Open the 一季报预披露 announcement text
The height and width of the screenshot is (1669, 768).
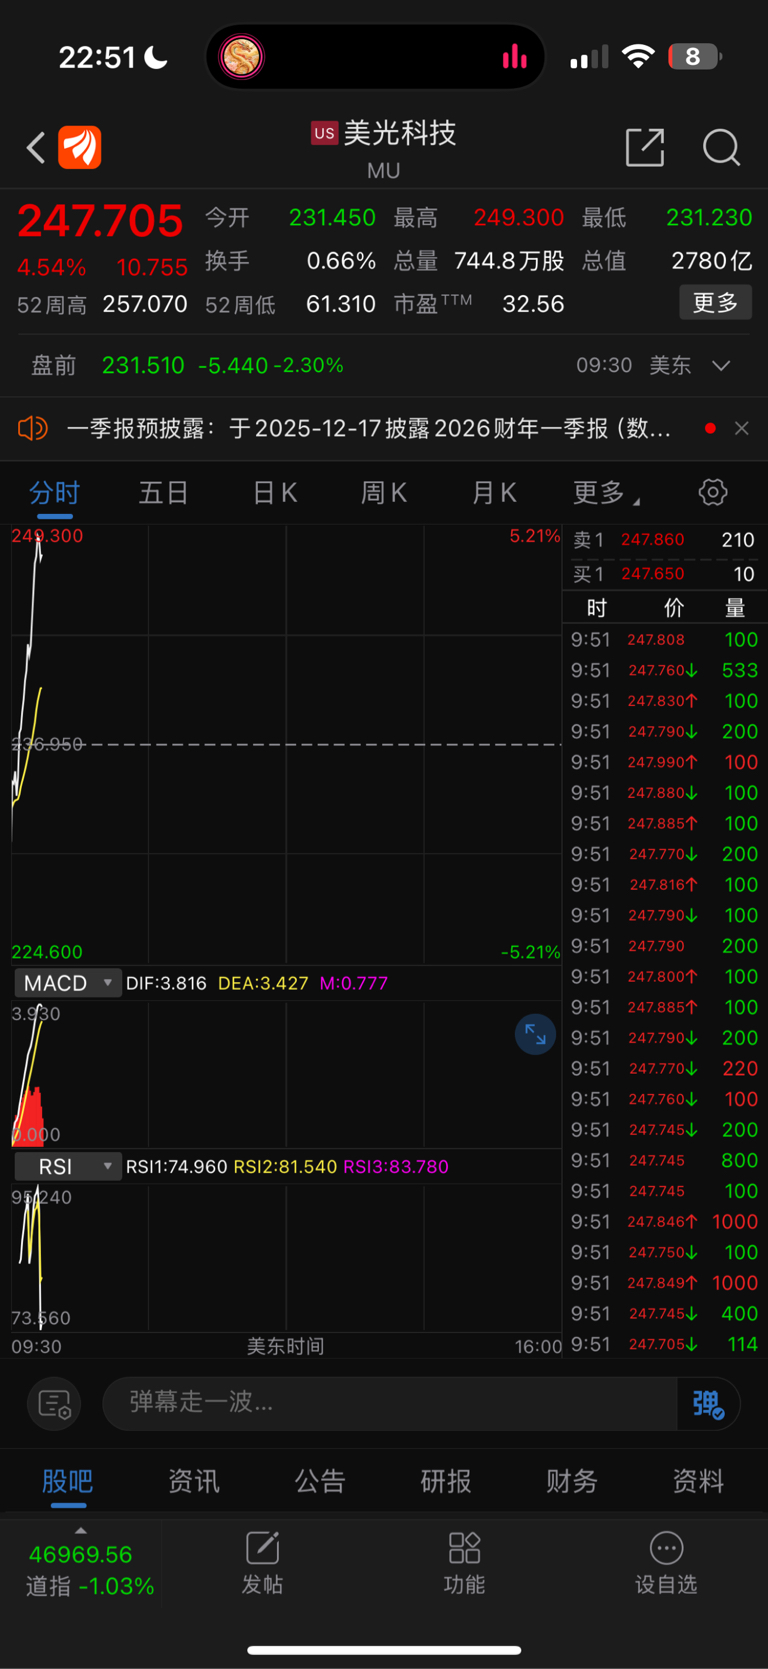point(369,428)
